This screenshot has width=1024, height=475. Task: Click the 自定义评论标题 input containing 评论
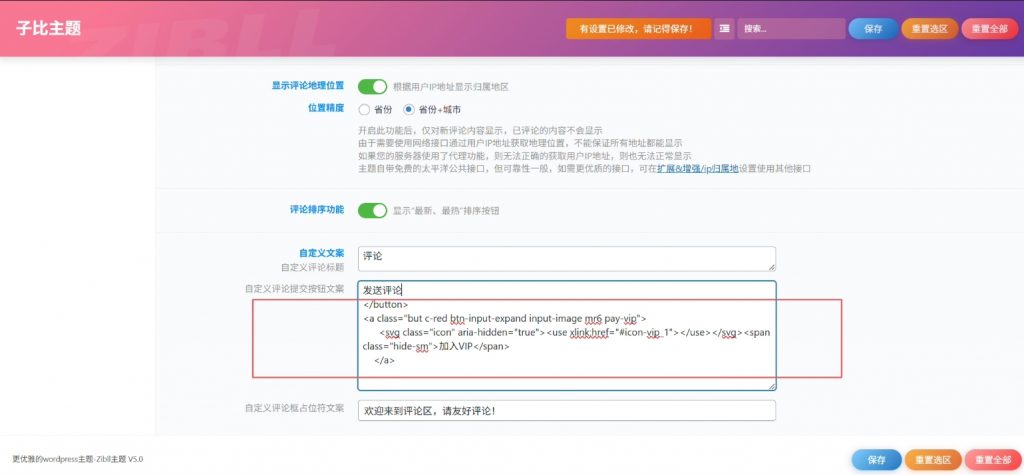point(566,259)
